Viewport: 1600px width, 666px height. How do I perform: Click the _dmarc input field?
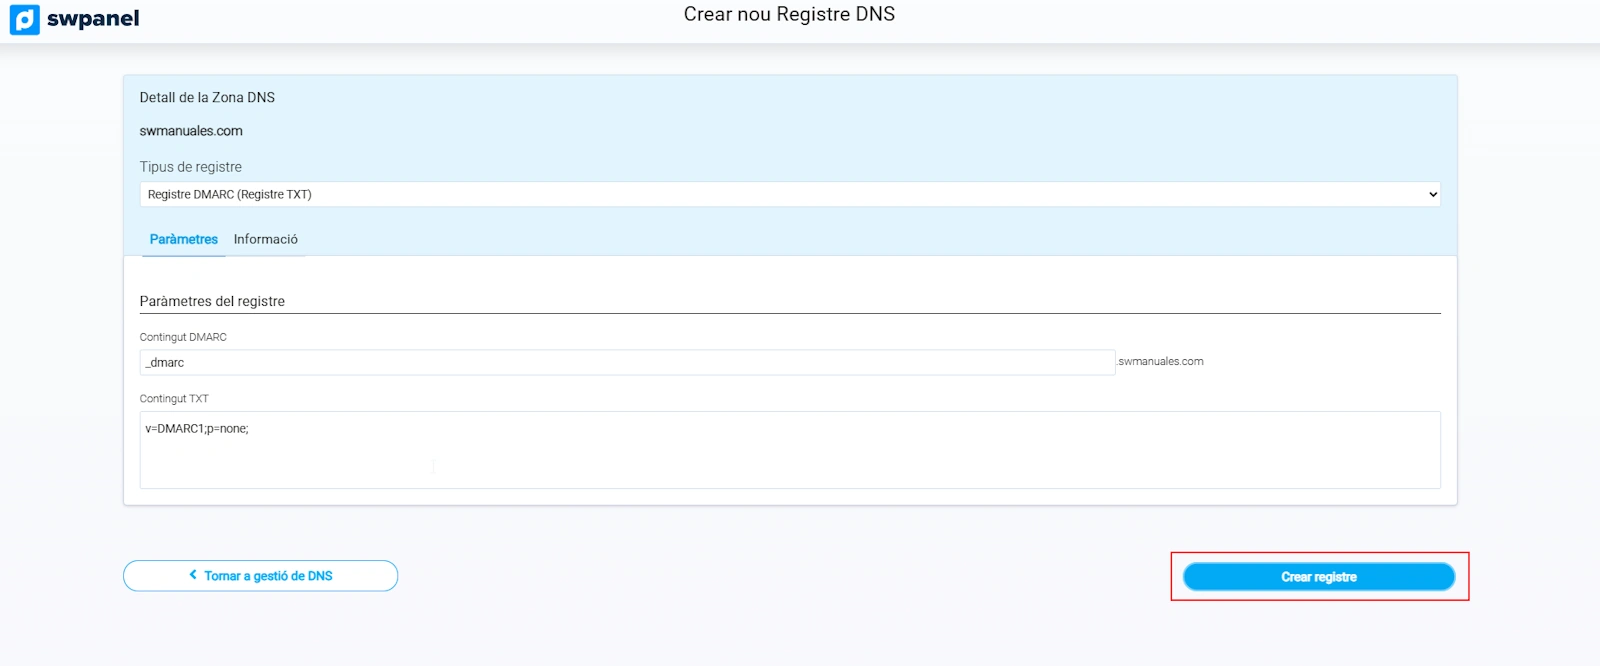coord(627,362)
